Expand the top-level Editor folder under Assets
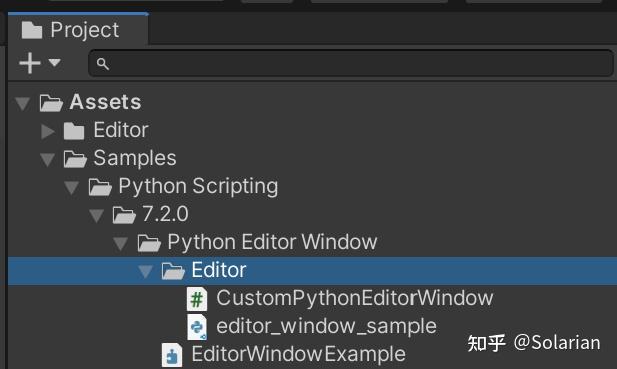This screenshot has height=369, width=617. tap(48, 131)
